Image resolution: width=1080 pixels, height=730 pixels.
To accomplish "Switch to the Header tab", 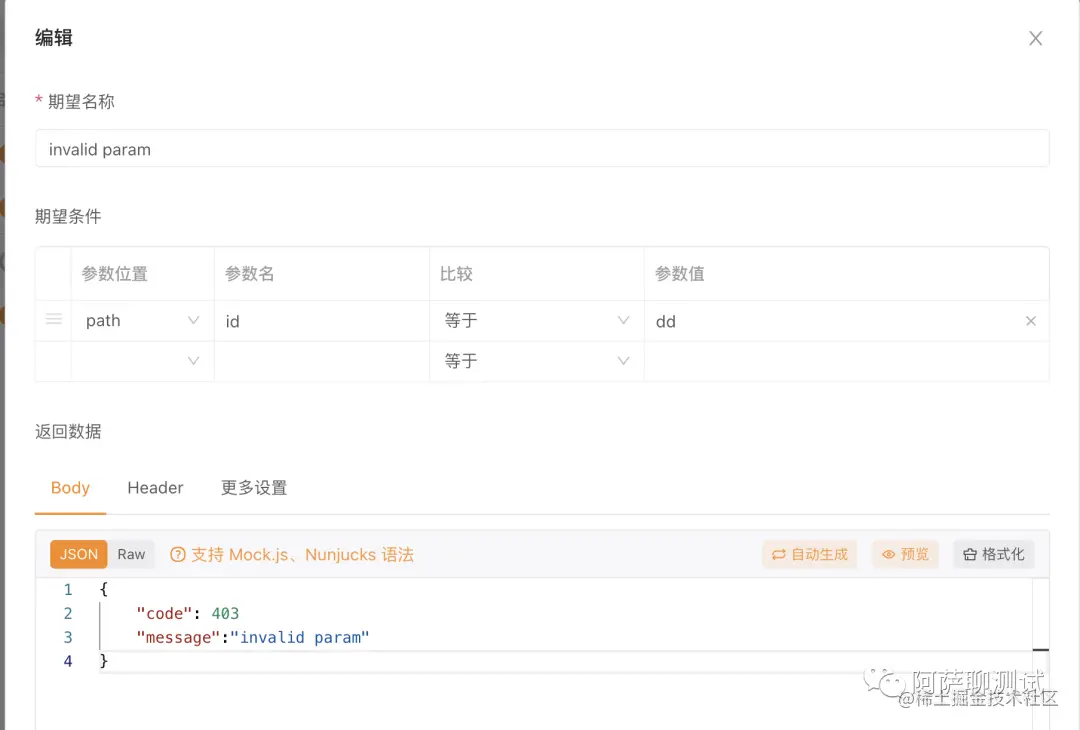I will coord(156,488).
